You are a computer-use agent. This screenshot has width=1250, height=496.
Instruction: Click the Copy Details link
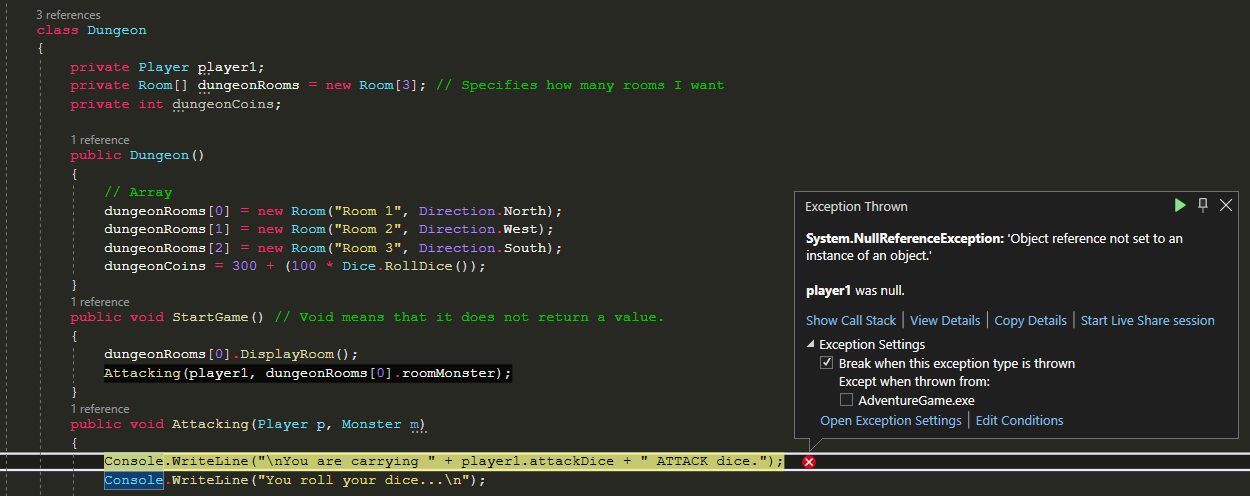click(x=1030, y=320)
